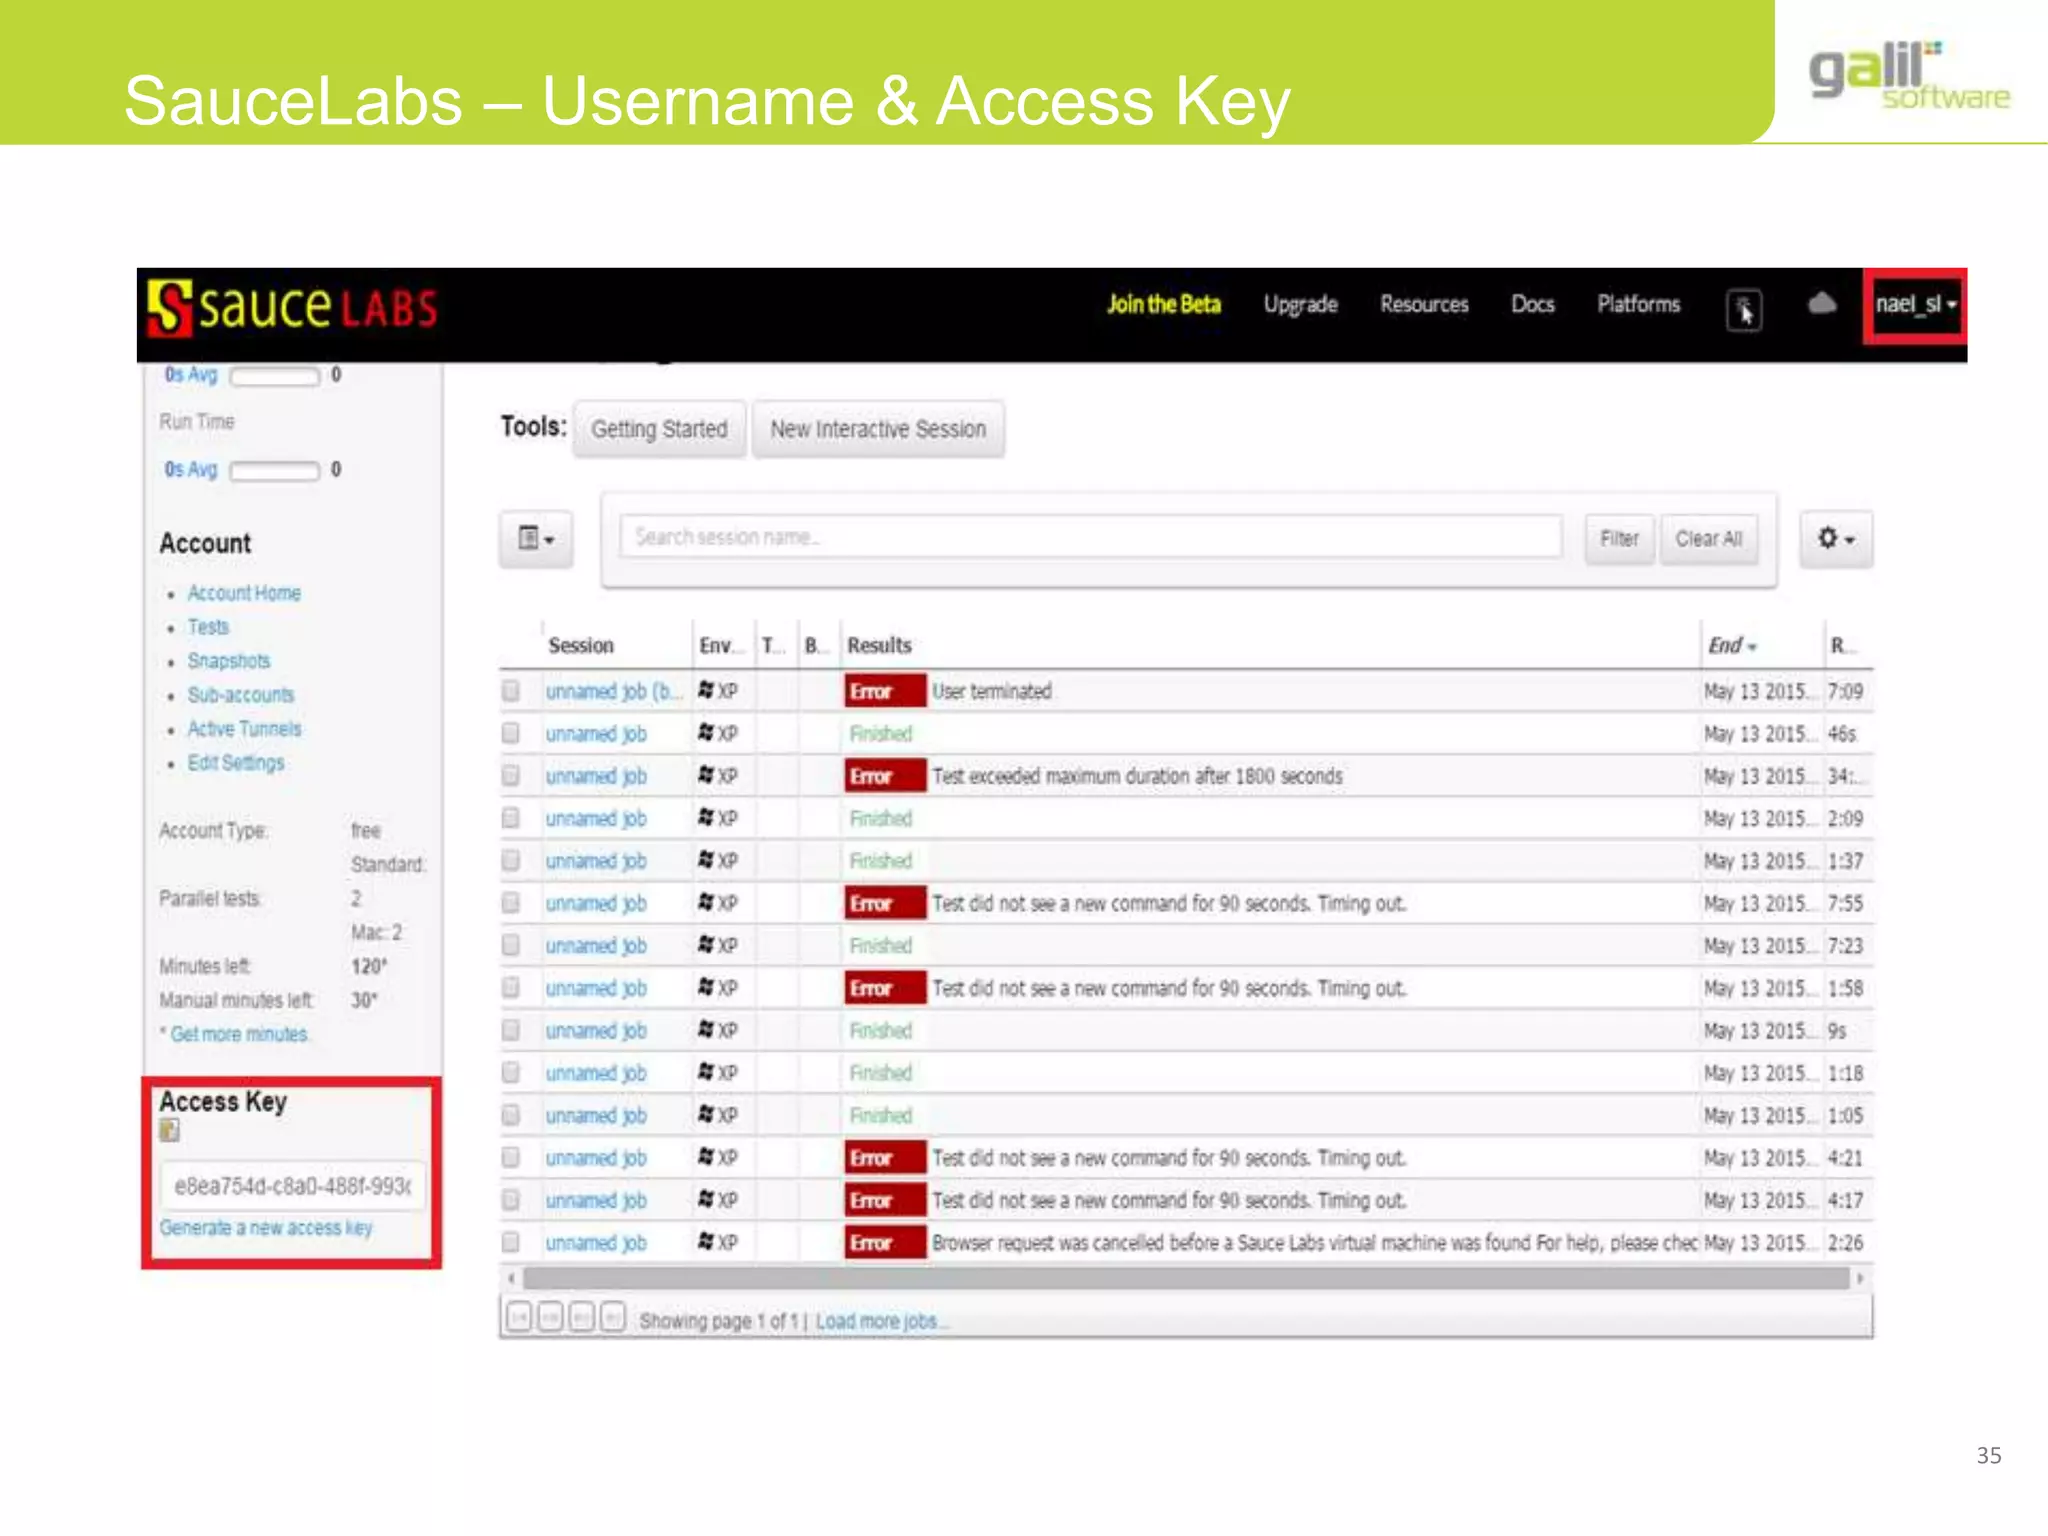Screen dimensions: 2048x1536
Task: Click Generate a new access key
Action: coord(266,1227)
